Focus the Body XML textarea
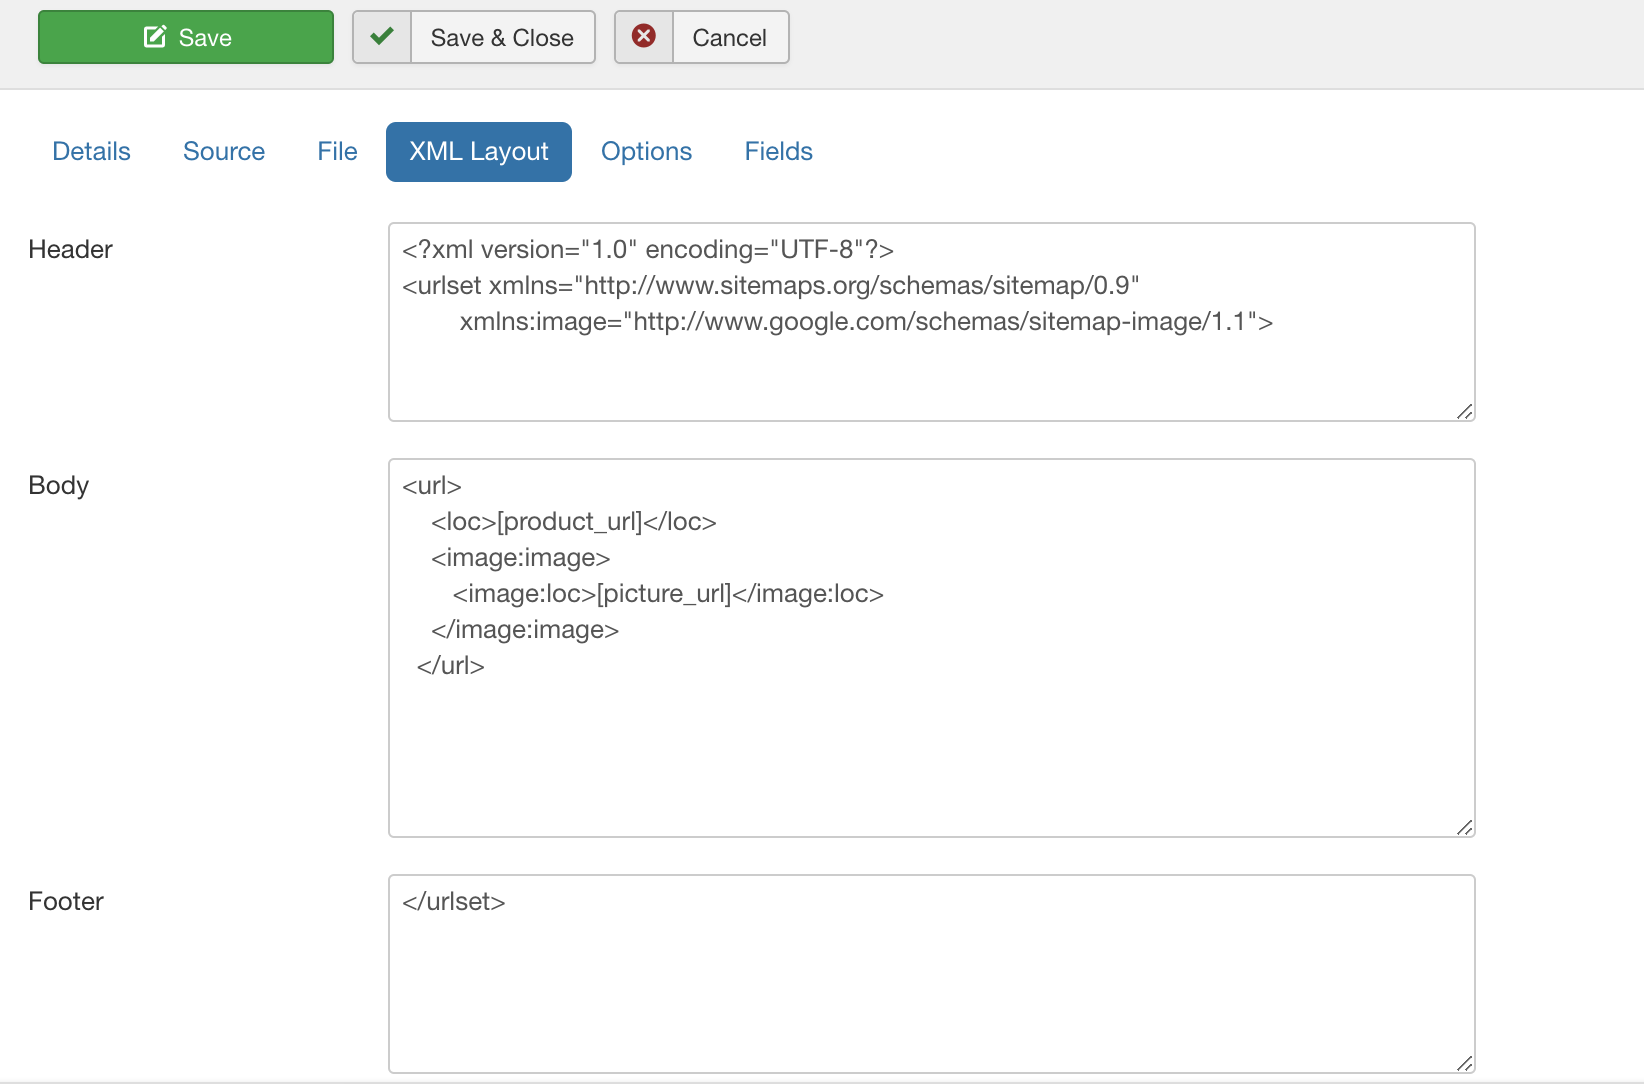The image size is (1644, 1084). coord(932,648)
